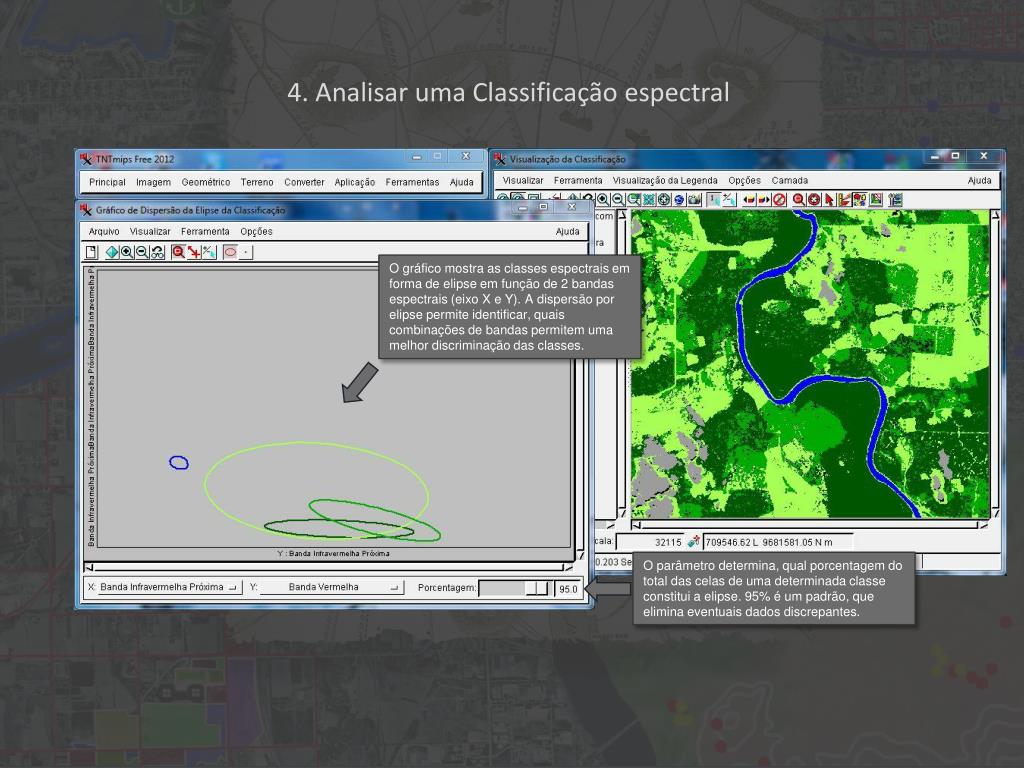The height and width of the screenshot is (768, 1024).
Task: Go to previous view with left arrow icon
Action: (749, 200)
